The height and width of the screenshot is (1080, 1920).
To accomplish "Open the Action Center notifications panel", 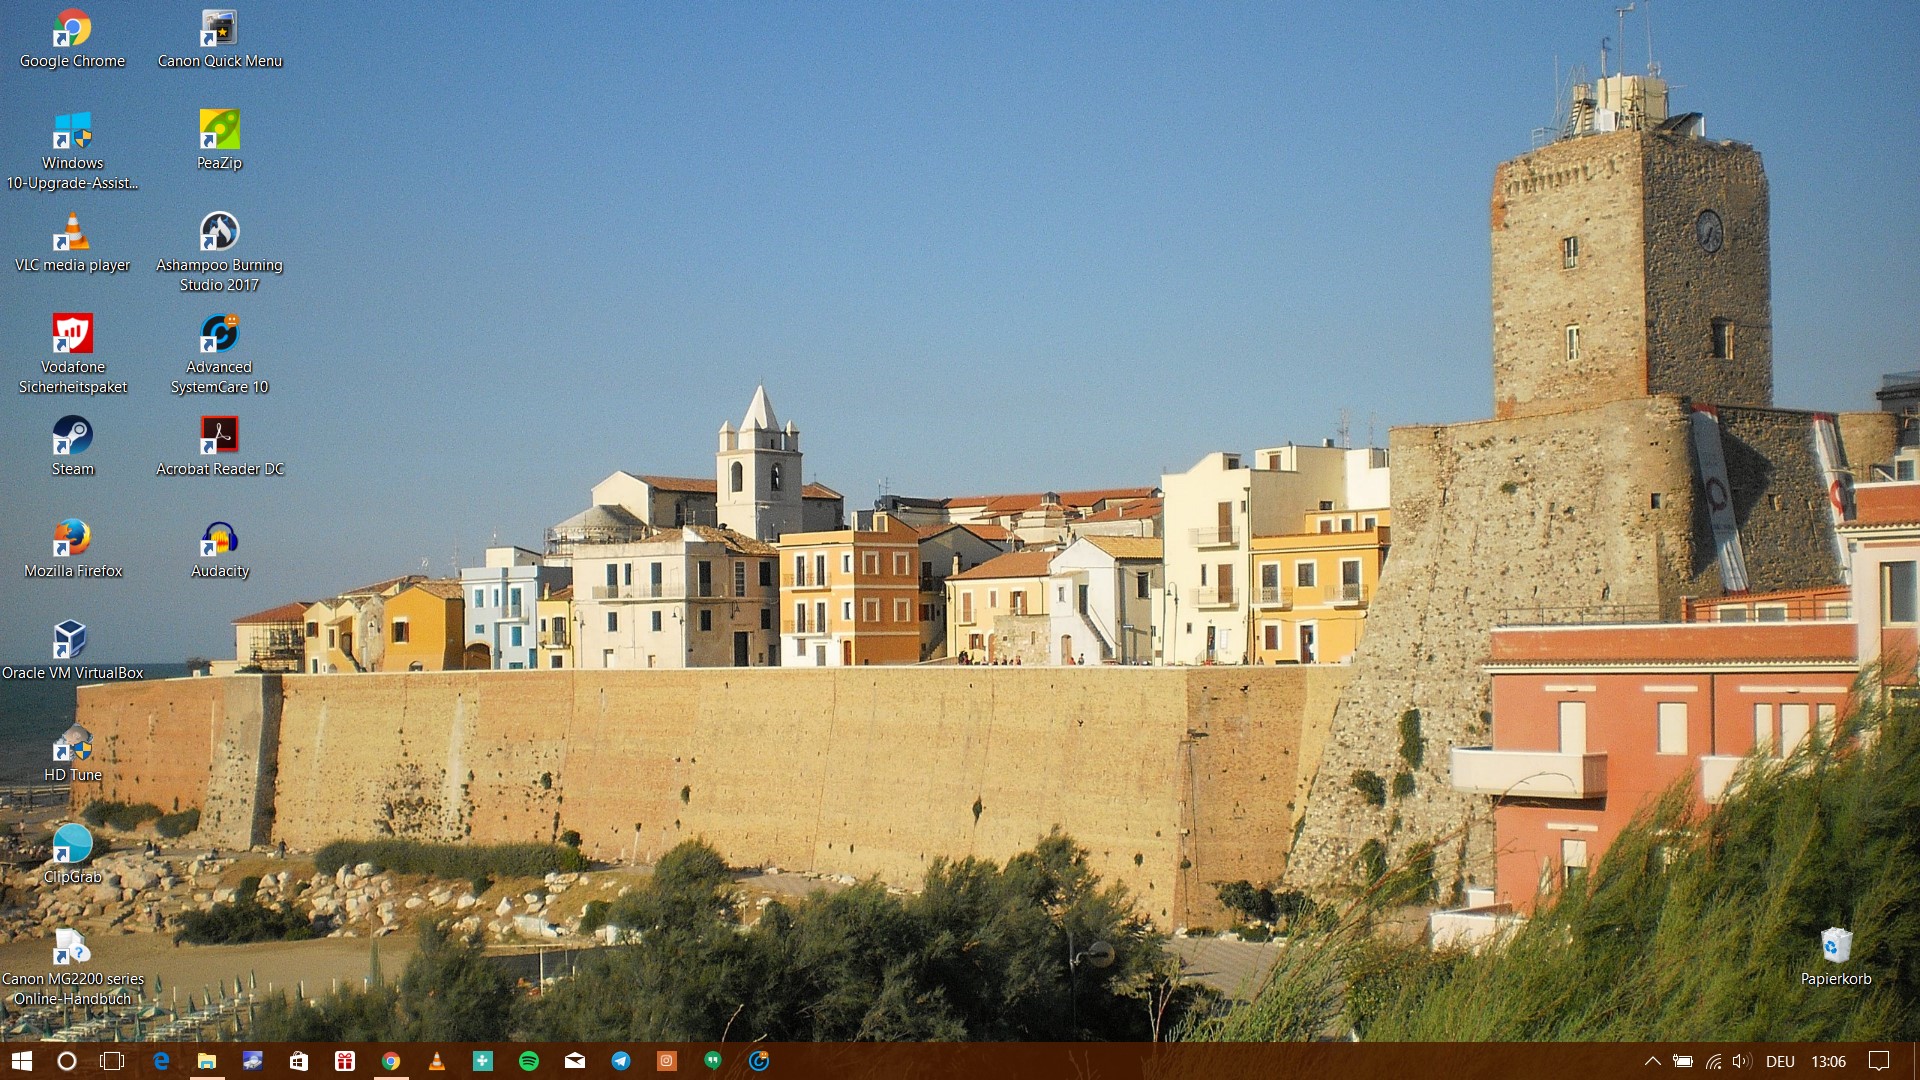I will click(x=1879, y=1061).
